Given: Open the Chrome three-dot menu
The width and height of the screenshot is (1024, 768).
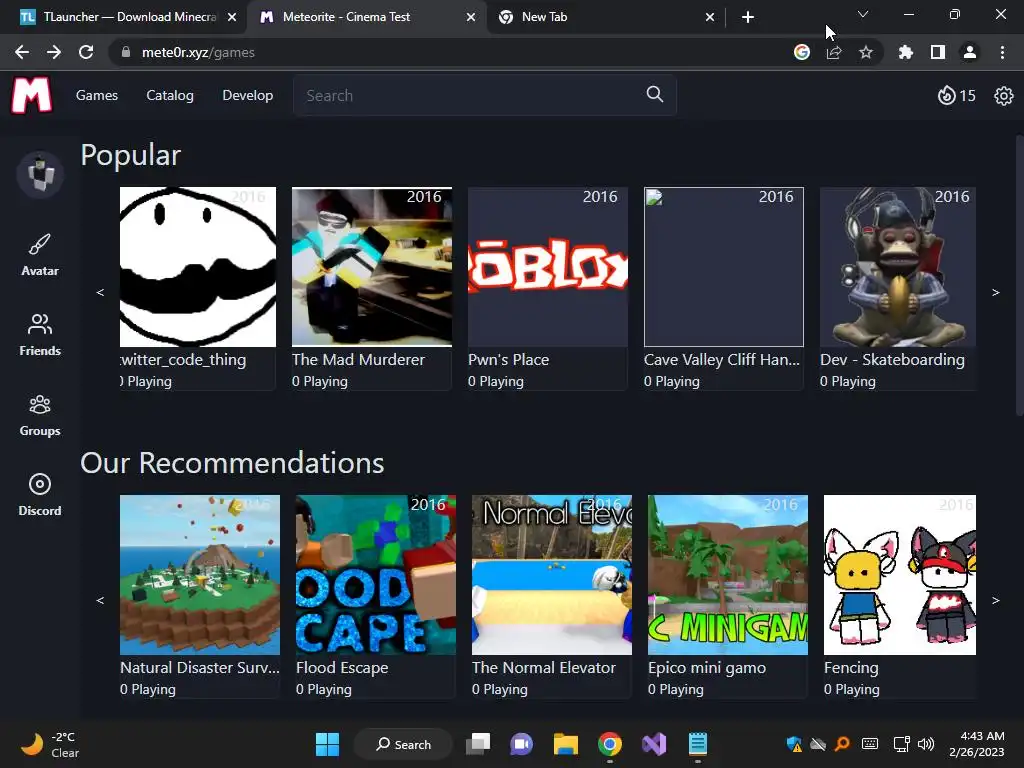Looking at the screenshot, I should [1002, 52].
